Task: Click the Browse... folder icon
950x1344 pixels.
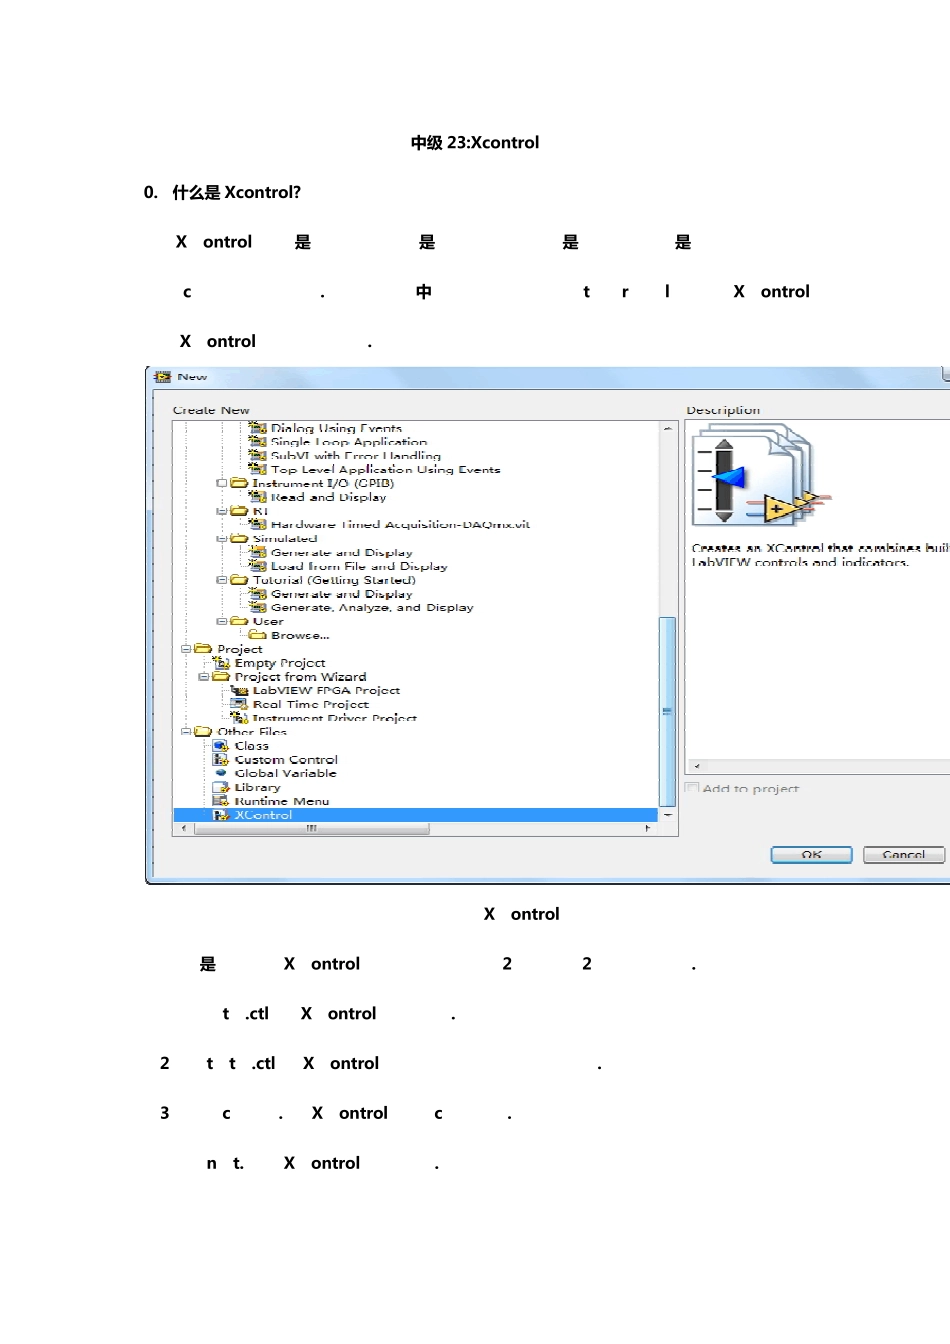Action: click(258, 635)
